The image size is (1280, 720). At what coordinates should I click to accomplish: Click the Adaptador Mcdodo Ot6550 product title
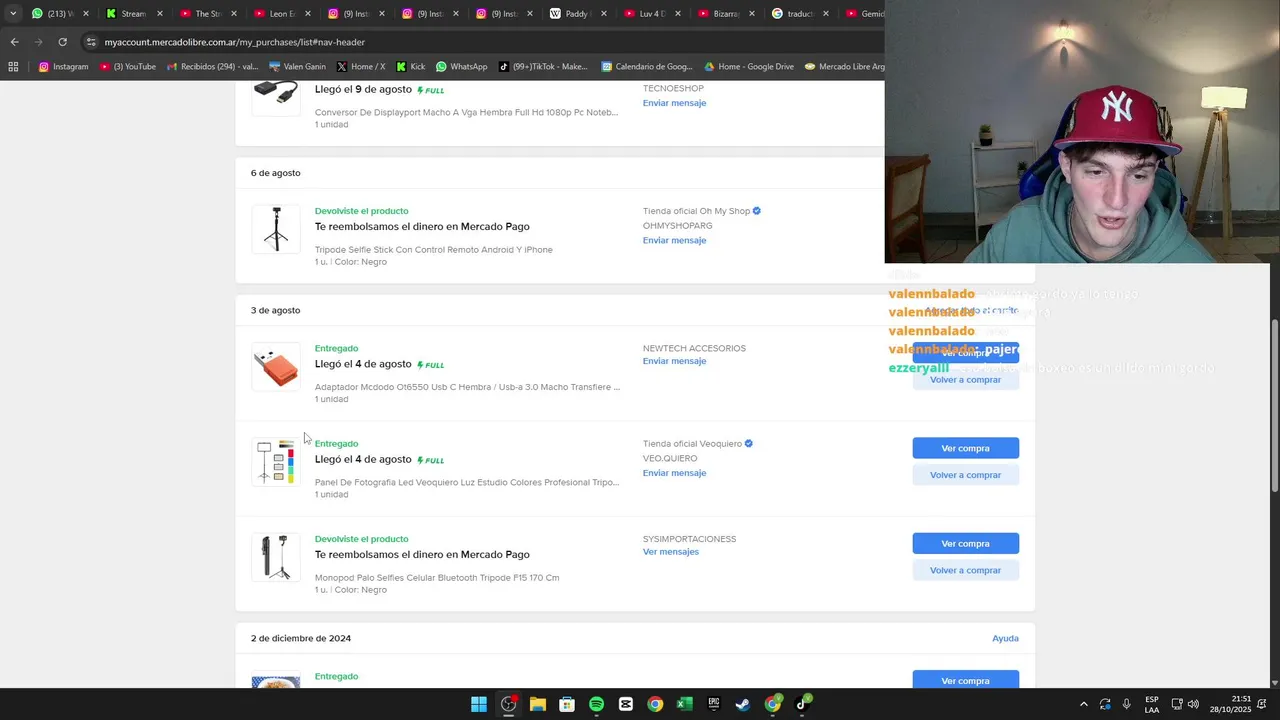pos(467,387)
